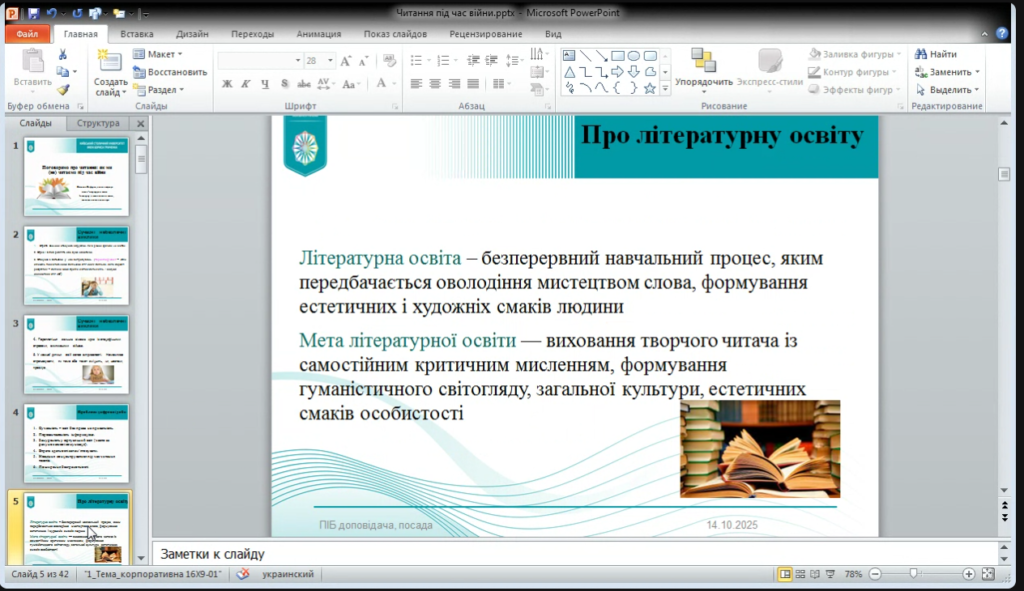Switch to the Структура pane tab
1024x591 pixels.
tap(98, 124)
